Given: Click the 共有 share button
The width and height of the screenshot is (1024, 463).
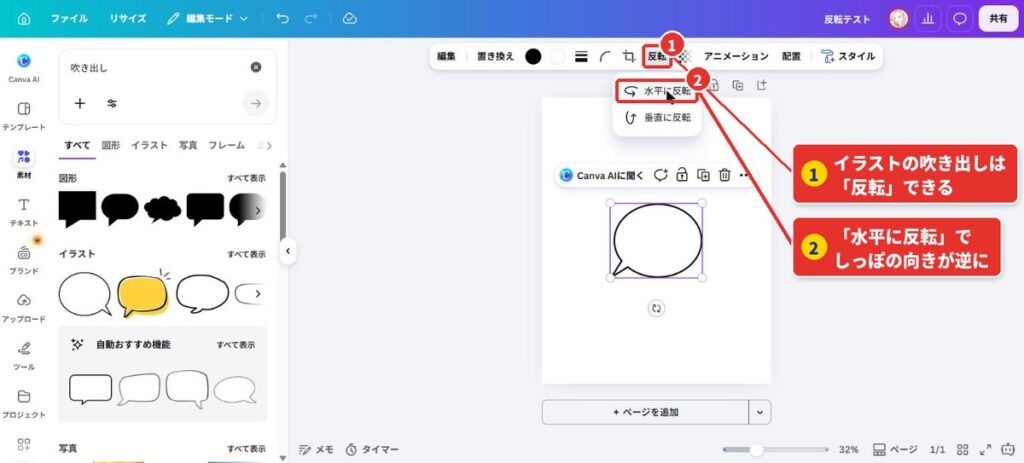Looking at the screenshot, I should tap(998, 19).
